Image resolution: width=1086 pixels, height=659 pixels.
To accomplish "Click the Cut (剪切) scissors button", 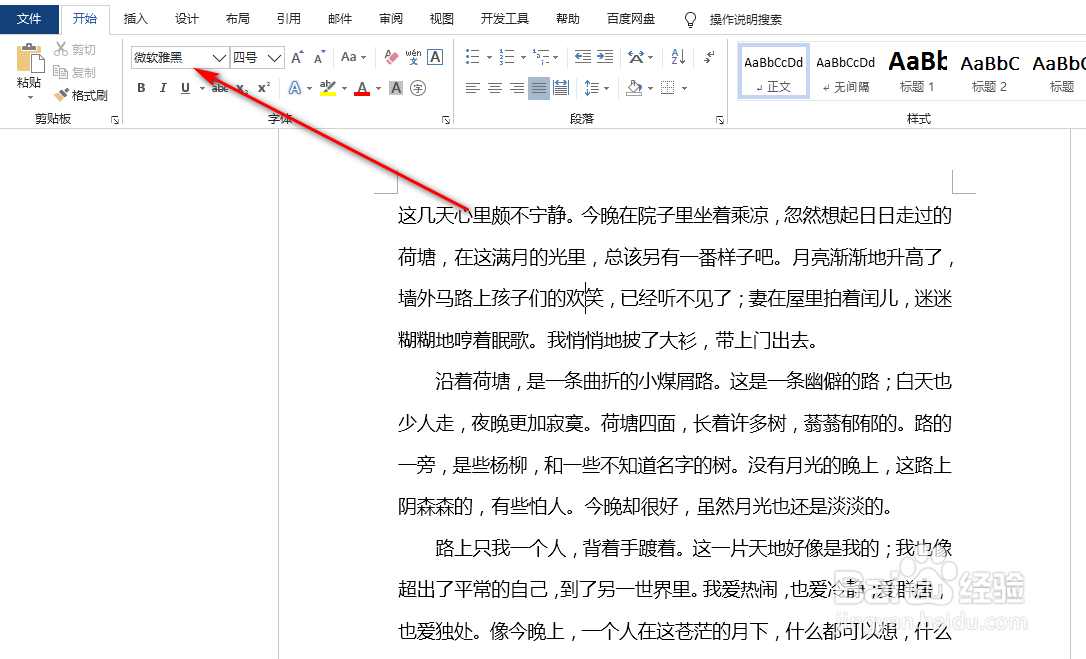I will pyautogui.click(x=75, y=49).
